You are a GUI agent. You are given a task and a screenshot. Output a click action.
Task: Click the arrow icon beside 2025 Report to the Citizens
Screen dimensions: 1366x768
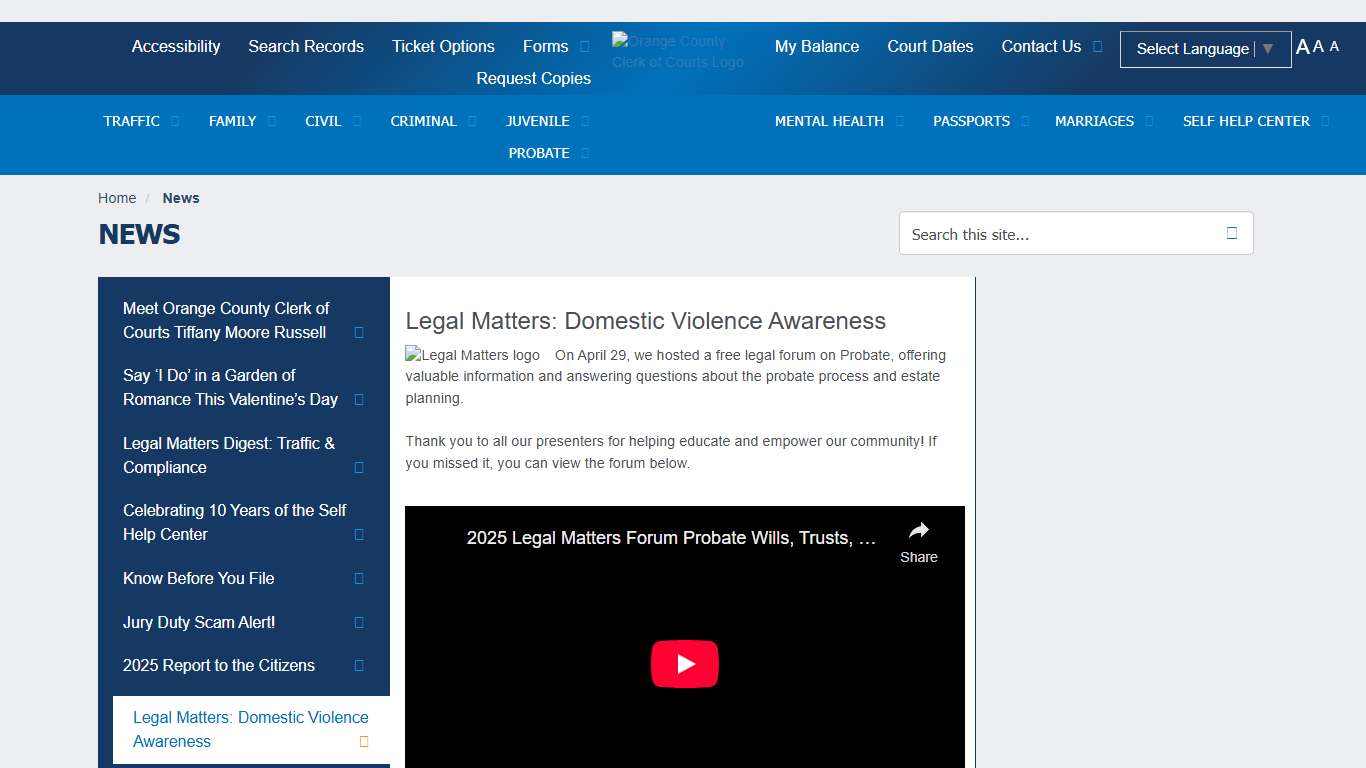pos(359,665)
